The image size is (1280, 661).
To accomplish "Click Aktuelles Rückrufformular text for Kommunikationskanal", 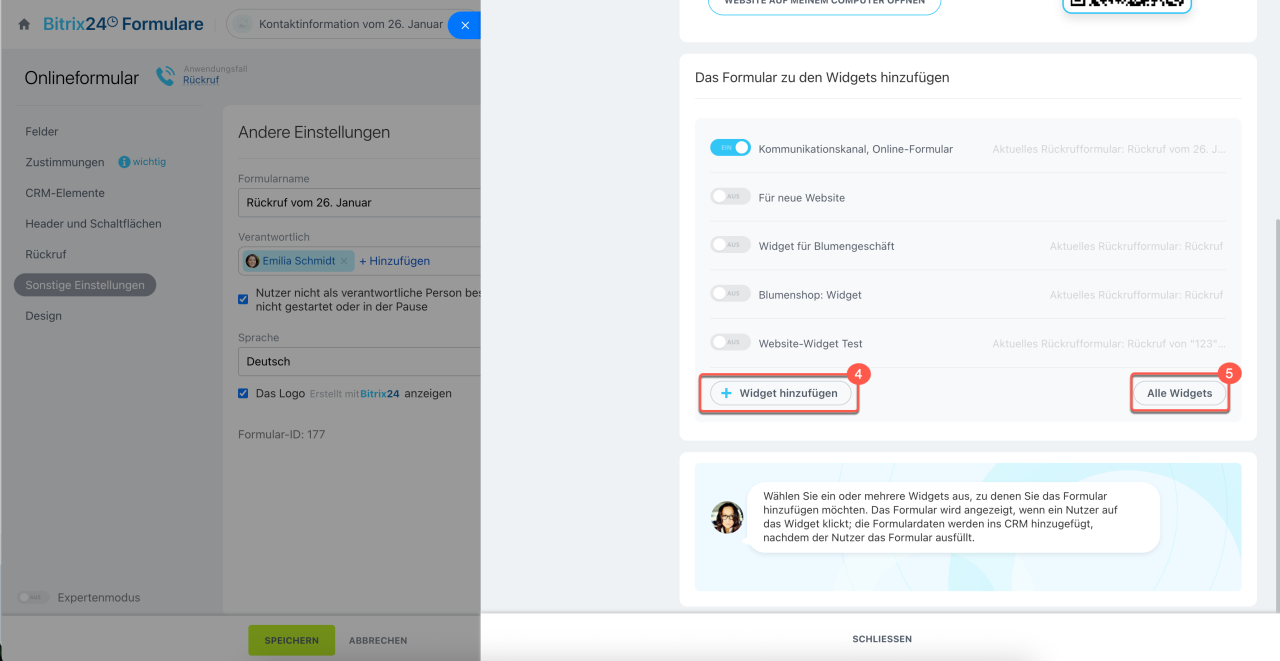I will 1108,149.
